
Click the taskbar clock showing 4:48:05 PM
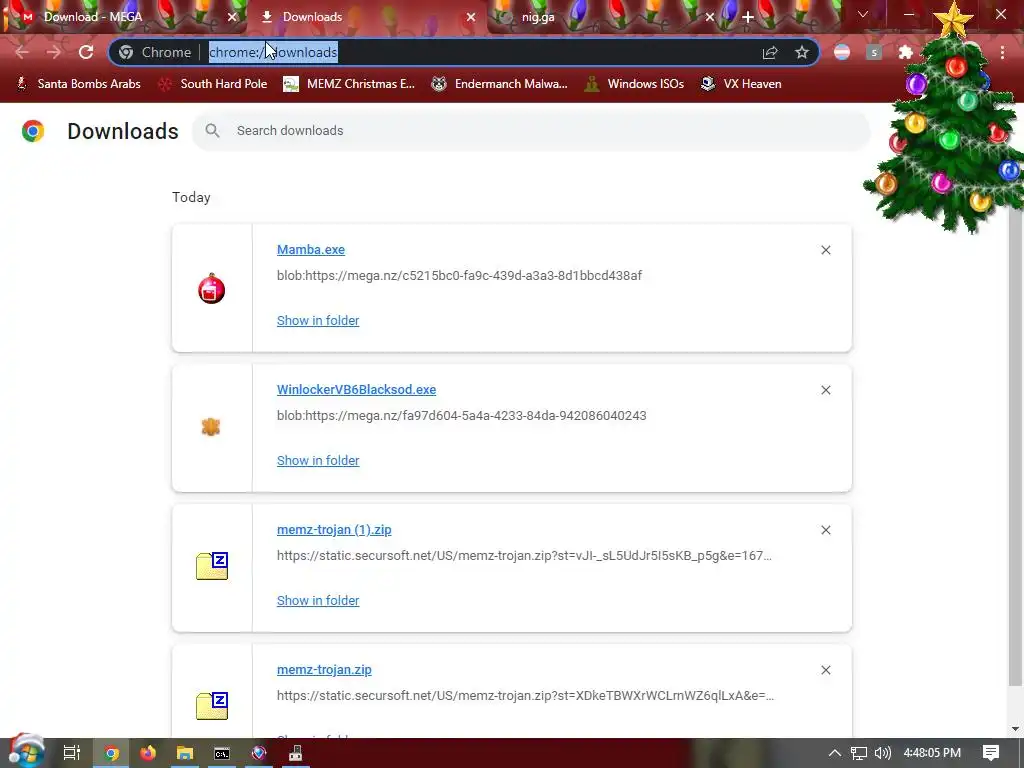[x=932, y=753]
